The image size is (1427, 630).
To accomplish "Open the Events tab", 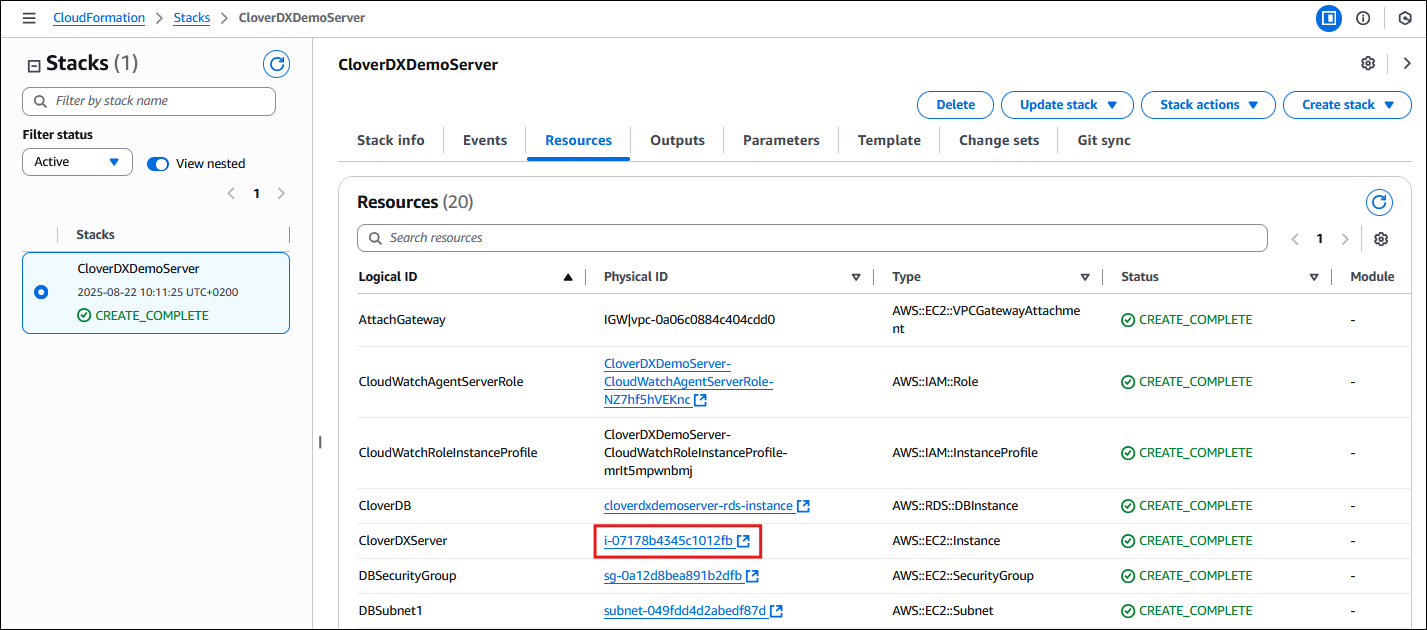I will click(484, 140).
